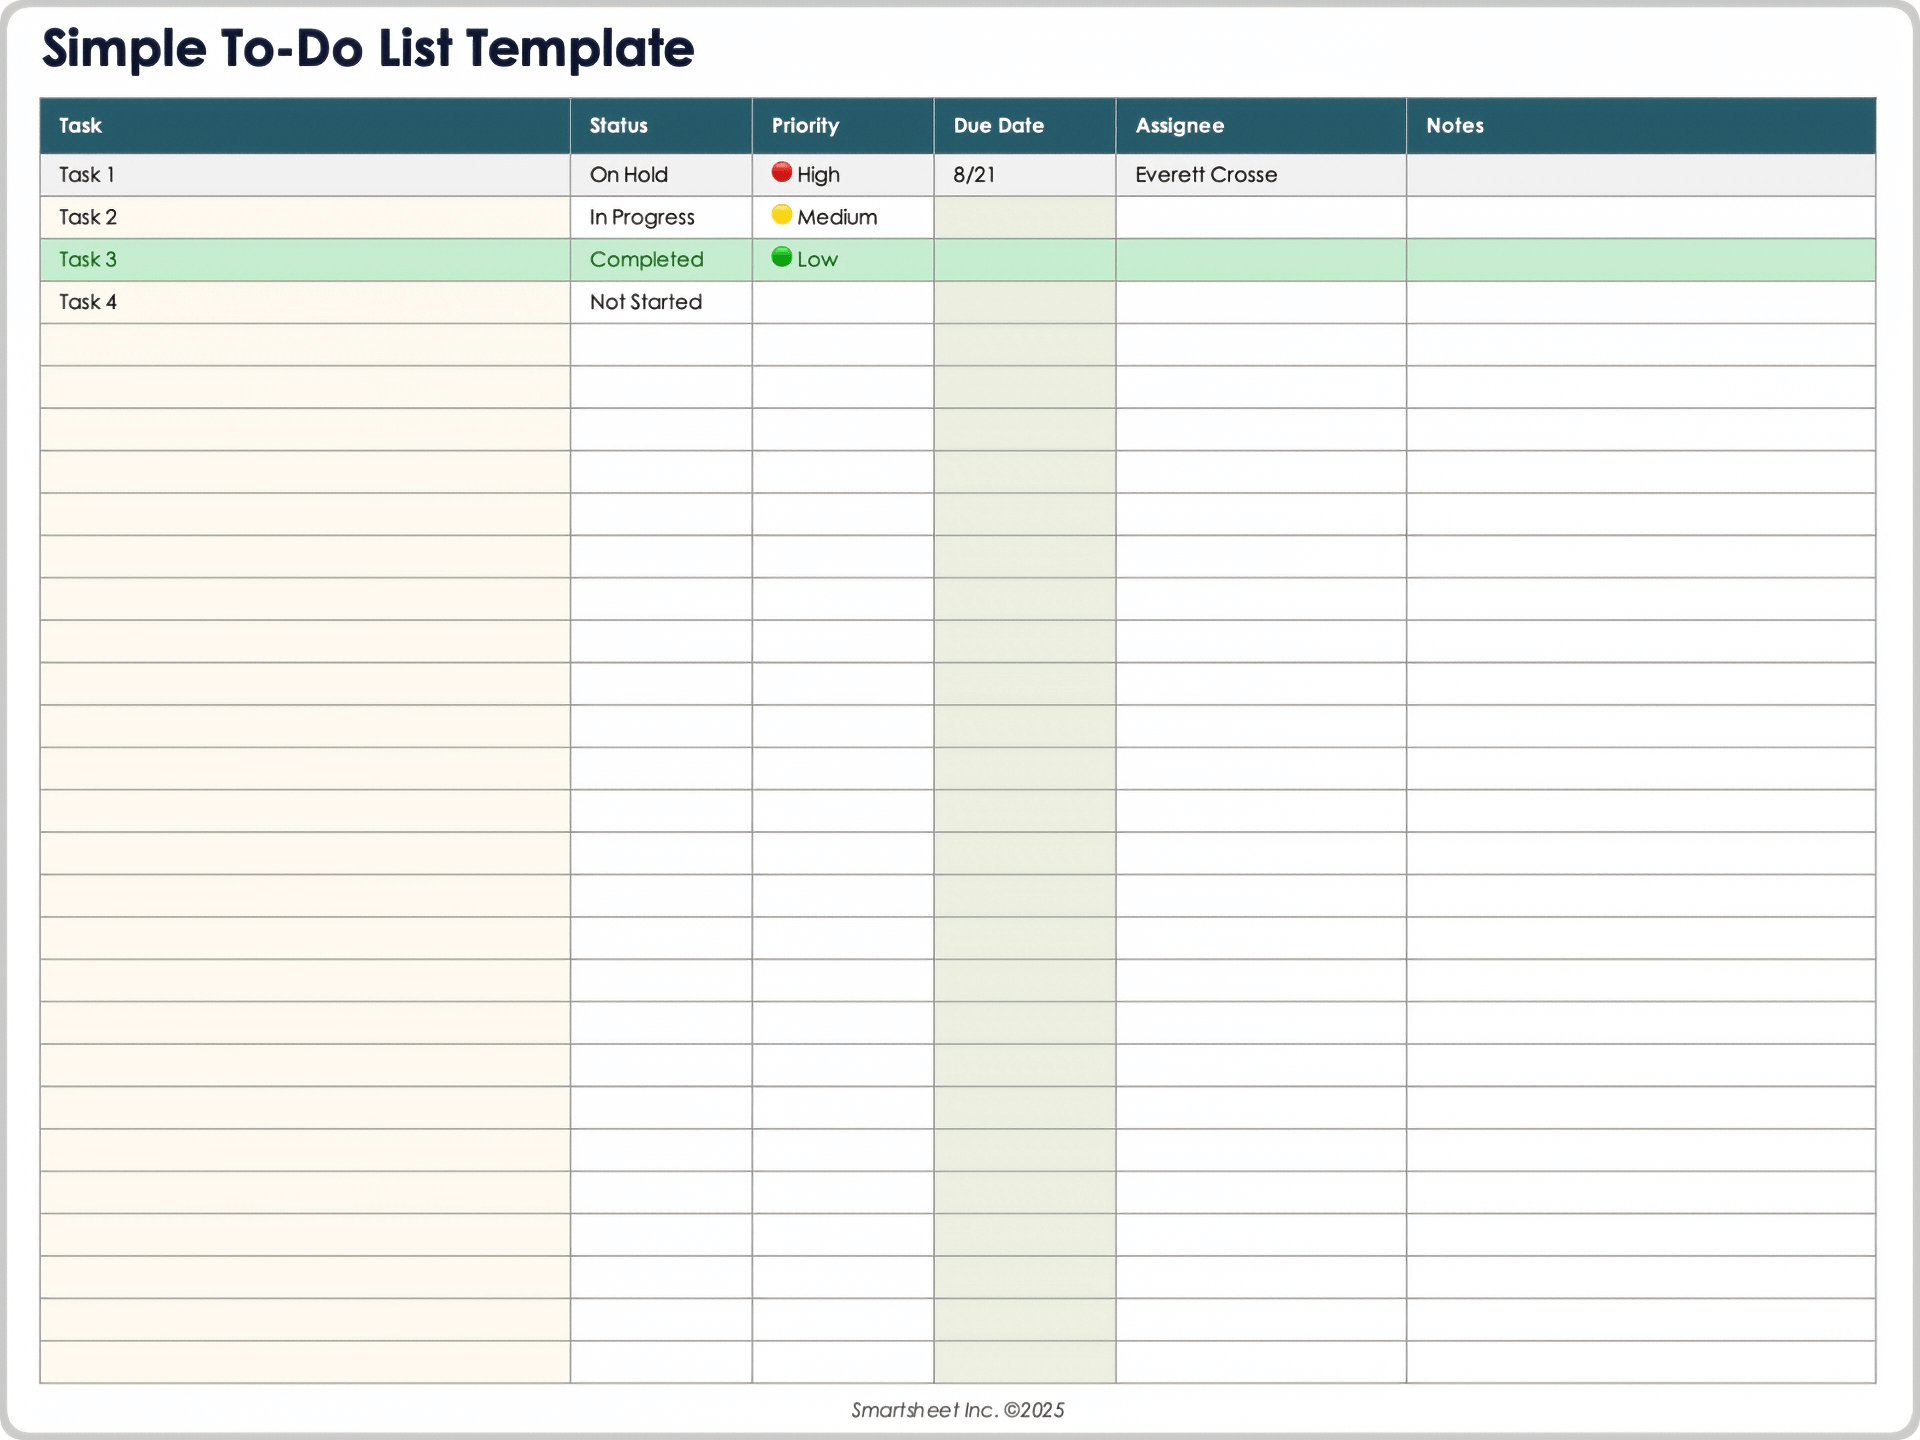The width and height of the screenshot is (1920, 1440).
Task: Select the 8/21 due date cell
Action: click(x=973, y=174)
